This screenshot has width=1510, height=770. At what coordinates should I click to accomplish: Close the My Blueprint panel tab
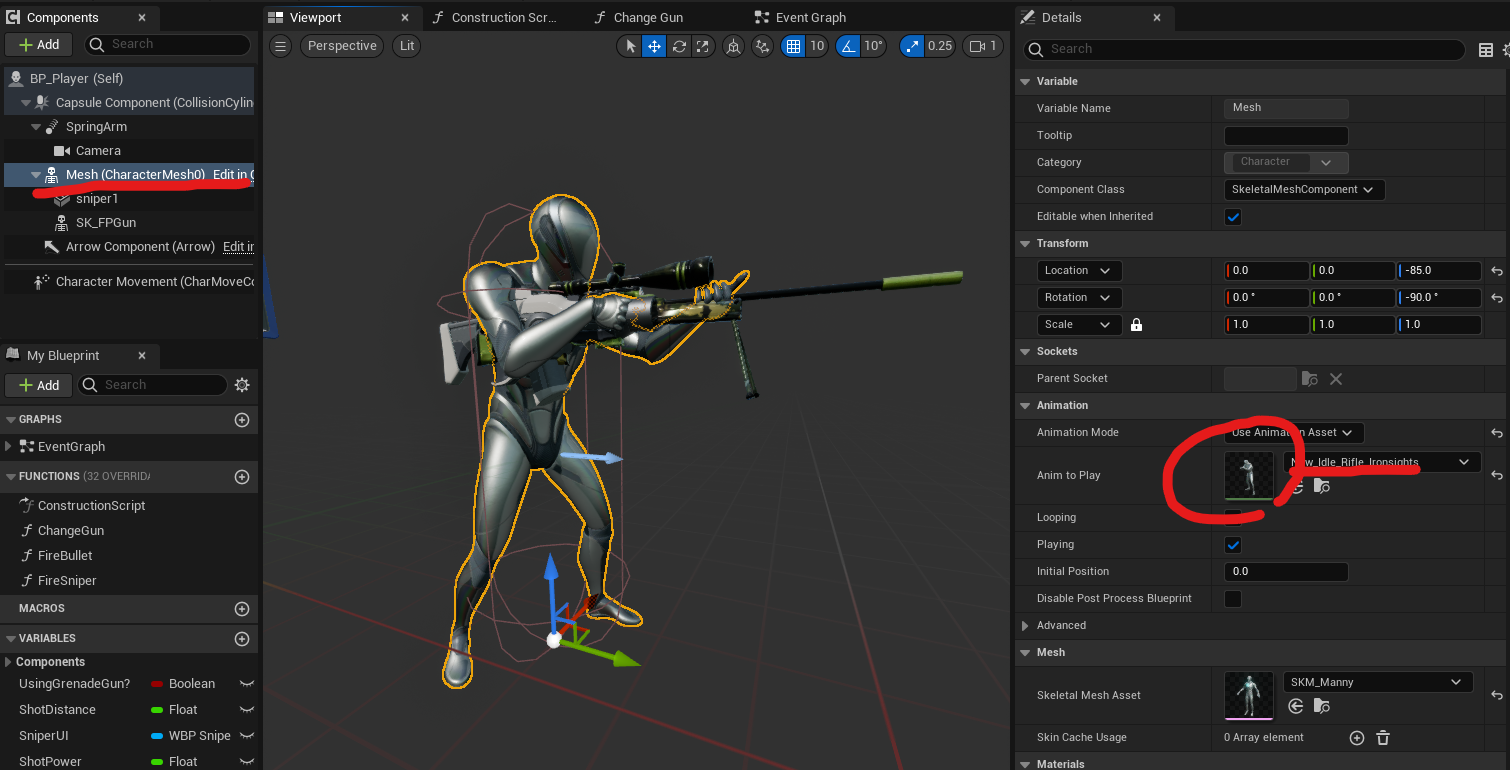pyautogui.click(x=141, y=356)
